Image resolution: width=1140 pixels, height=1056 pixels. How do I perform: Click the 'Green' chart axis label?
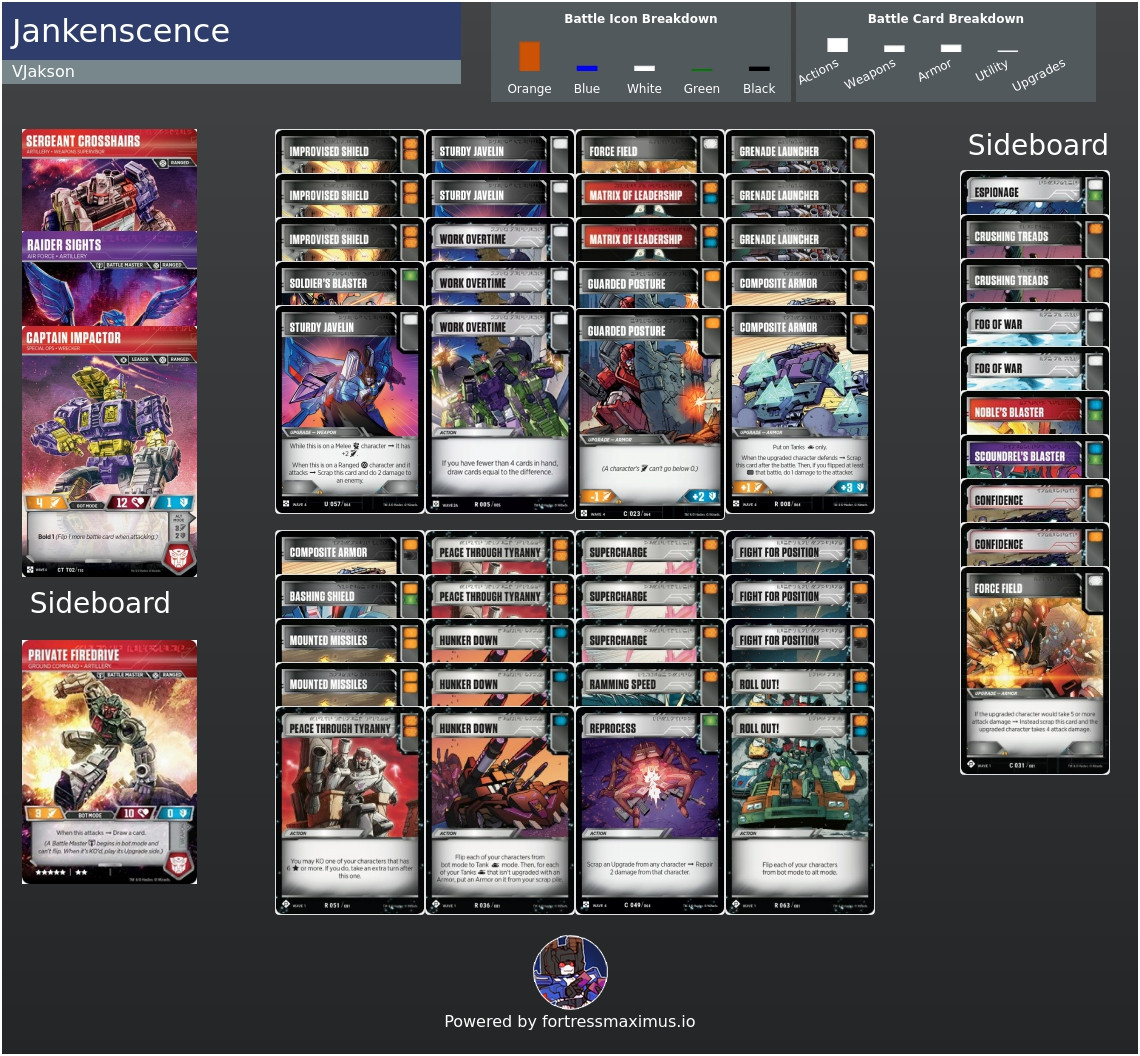pyautogui.click(x=702, y=89)
